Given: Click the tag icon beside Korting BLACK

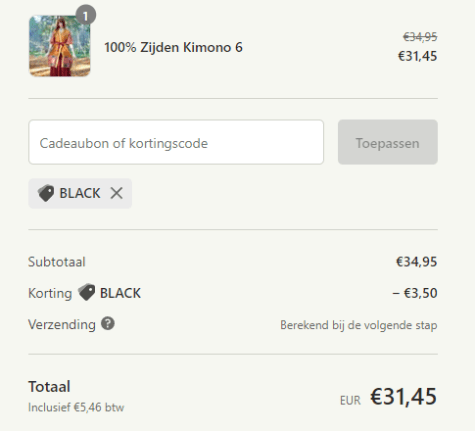Looking at the screenshot, I should (x=87, y=292).
